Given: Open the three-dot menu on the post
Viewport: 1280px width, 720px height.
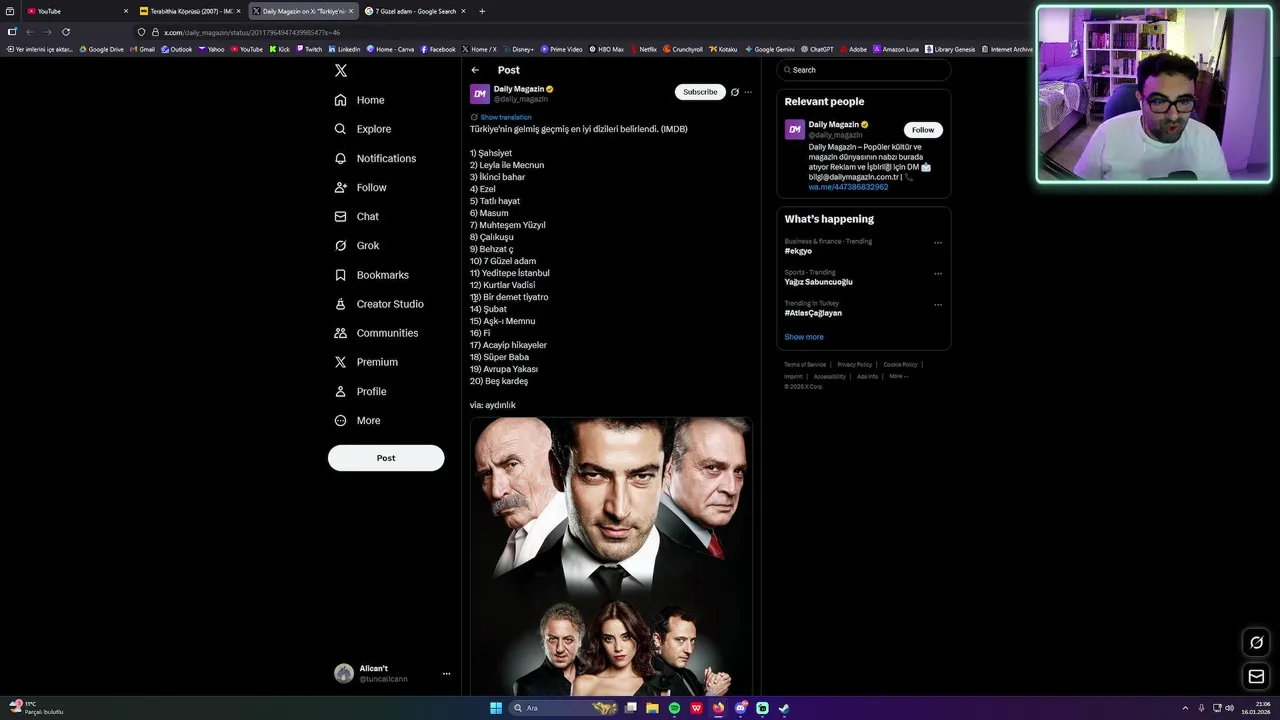Looking at the screenshot, I should coord(748,92).
